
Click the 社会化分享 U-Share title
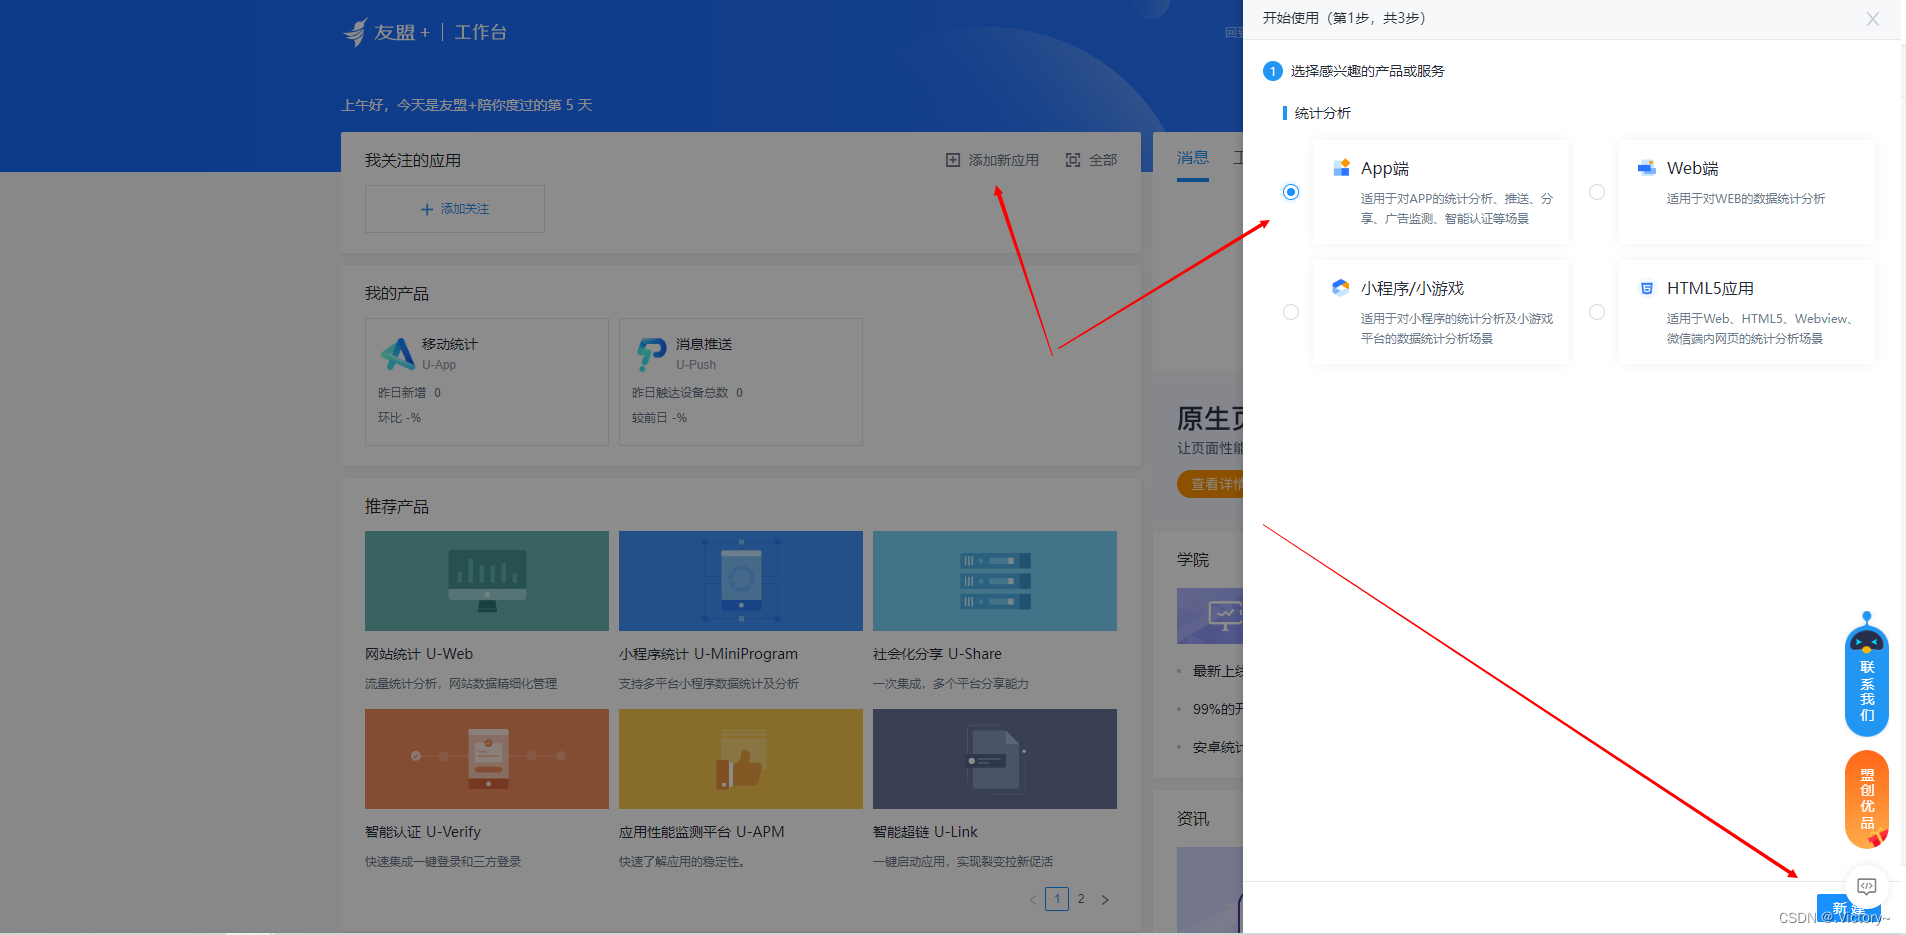pyautogui.click(x=937, y=654)
